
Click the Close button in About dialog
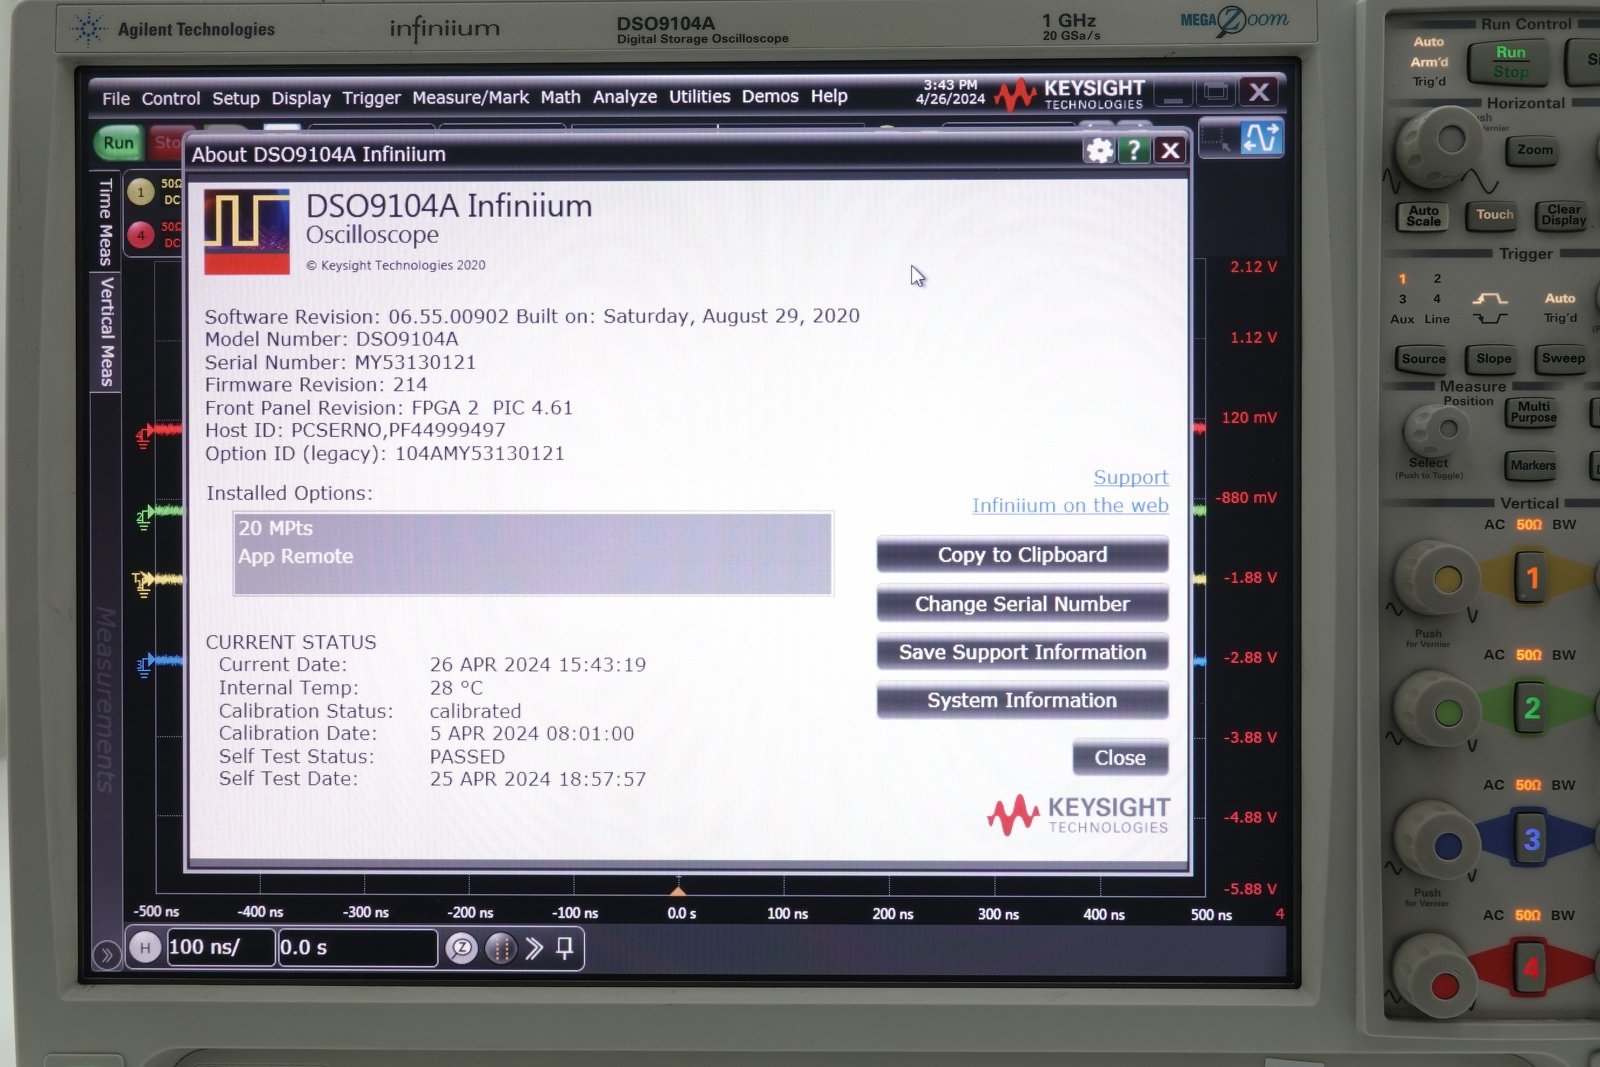(1120, 758)
